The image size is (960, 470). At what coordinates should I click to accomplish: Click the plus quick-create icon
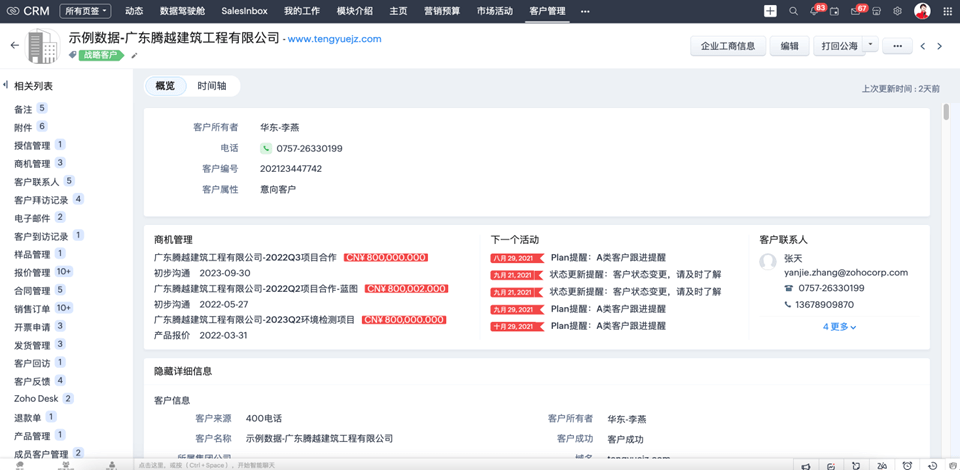[x=770, y=11]
